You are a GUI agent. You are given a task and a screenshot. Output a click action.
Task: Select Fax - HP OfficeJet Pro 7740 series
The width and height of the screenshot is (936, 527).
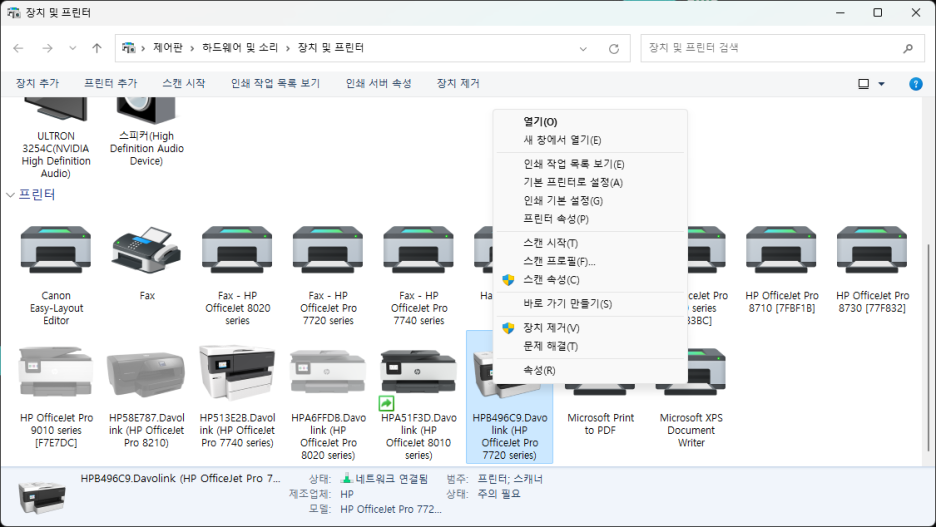pos(419,275)
